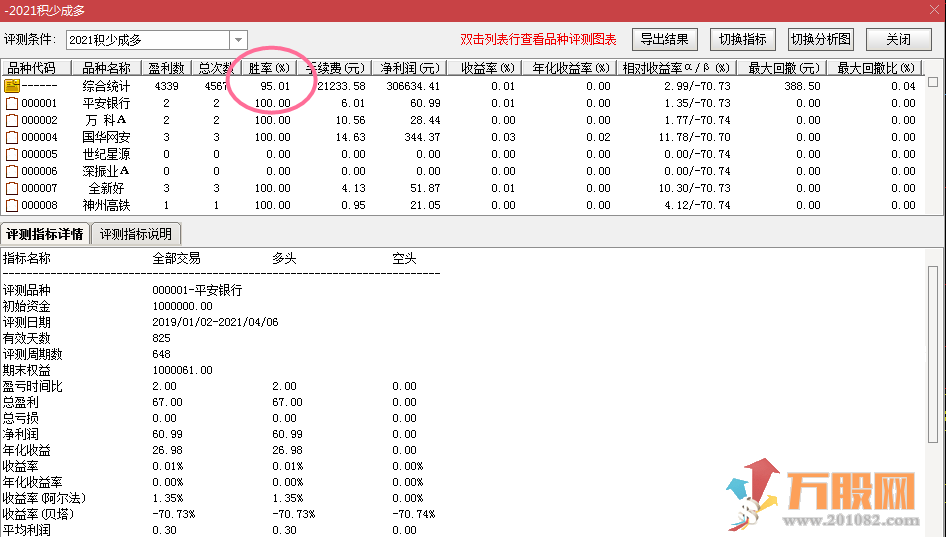
Task: Click the folder icon beside 综合统计 row
Action: (x=12, y=86)
